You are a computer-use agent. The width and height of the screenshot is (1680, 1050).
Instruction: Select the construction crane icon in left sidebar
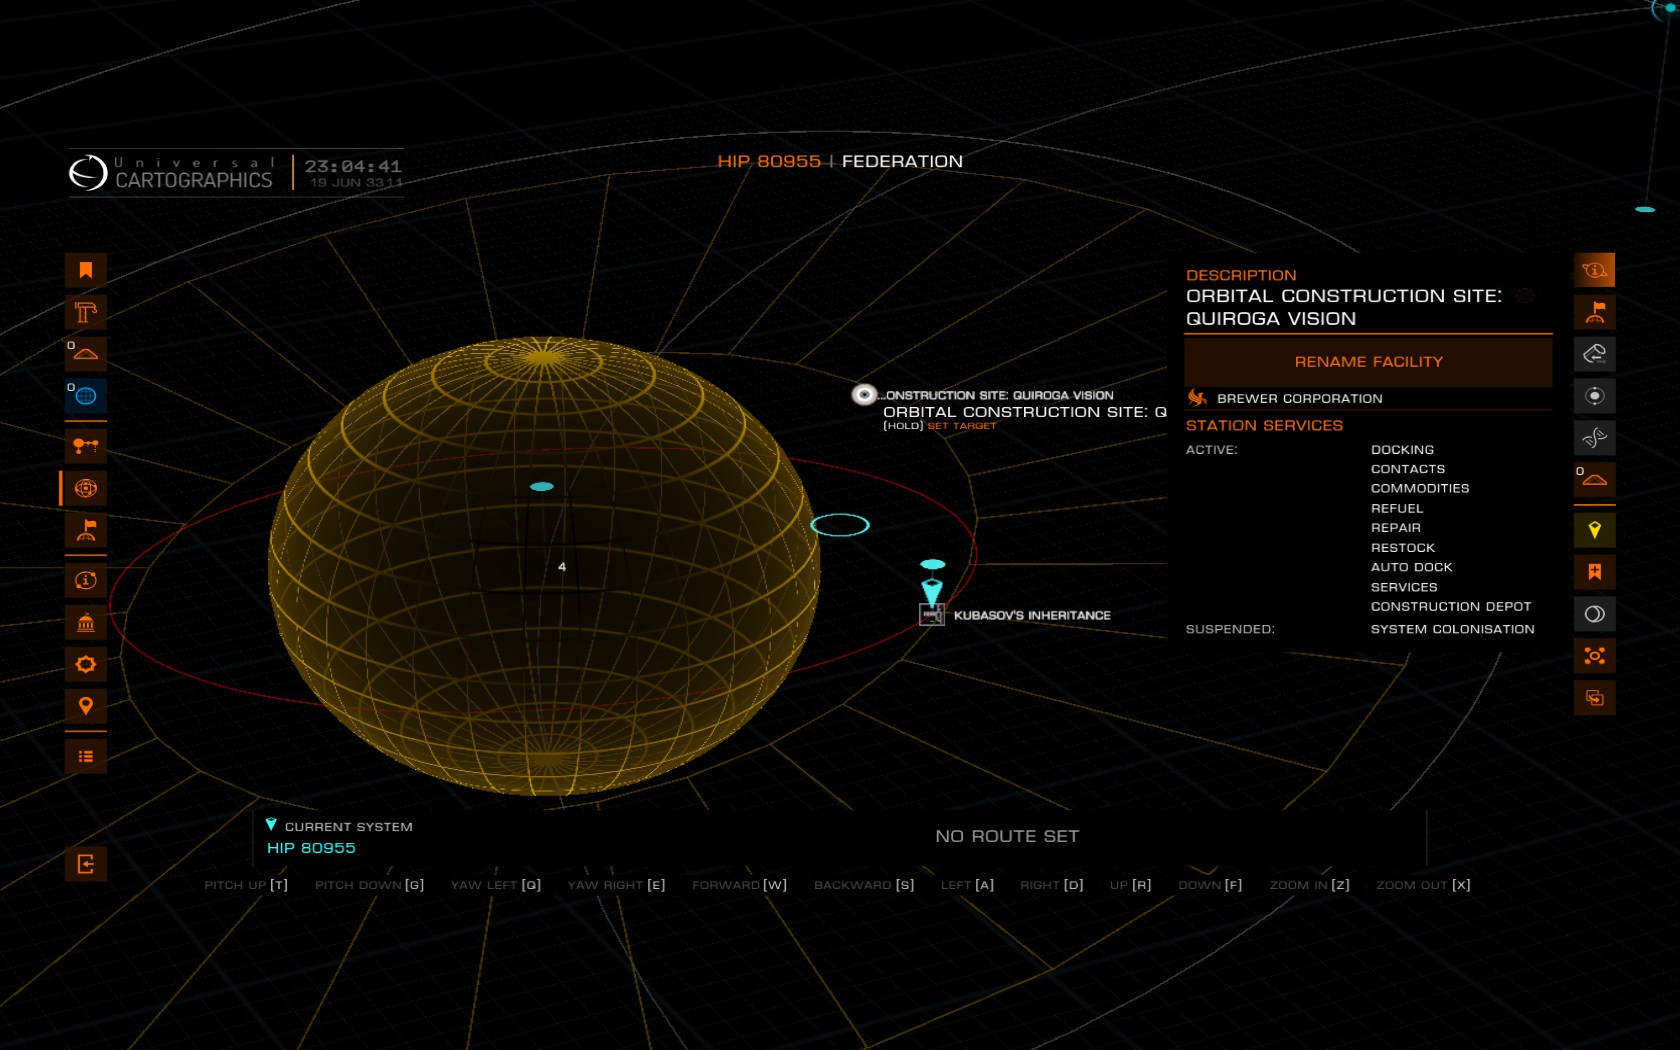click(x=86, y=312)
